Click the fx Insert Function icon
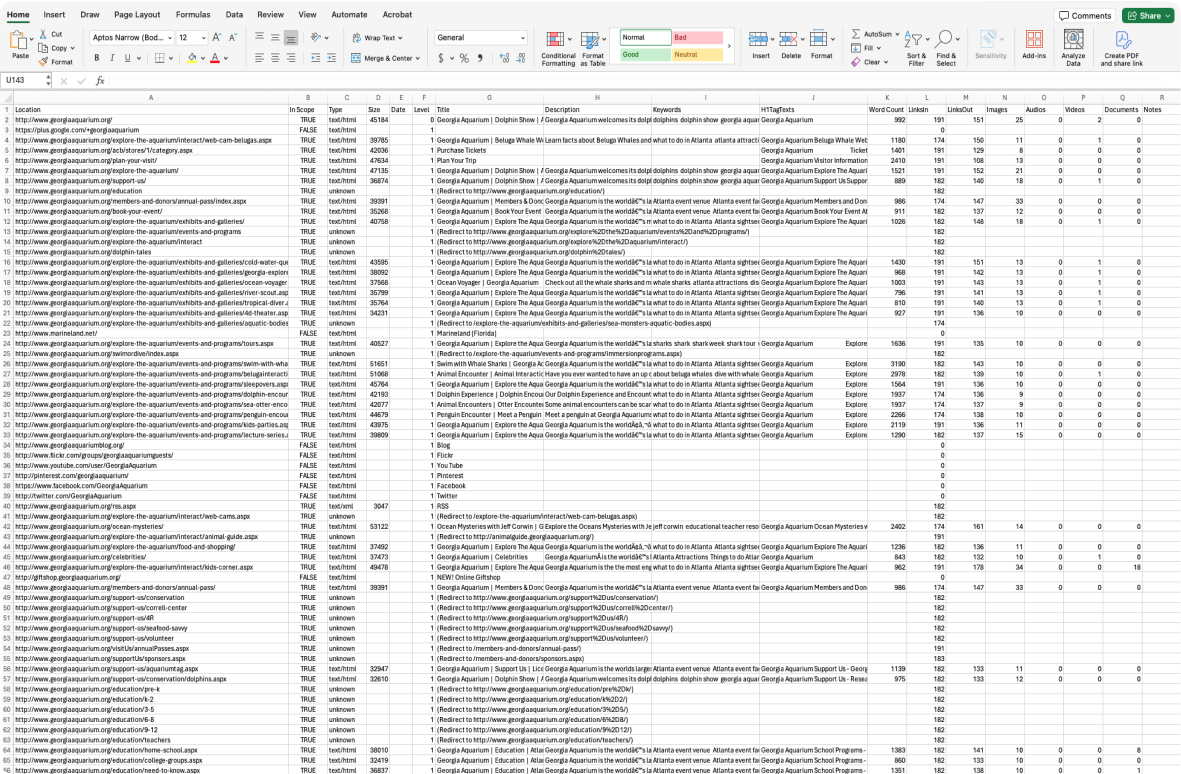Screen dimensions: 1181x774 (x=100, y=81)
